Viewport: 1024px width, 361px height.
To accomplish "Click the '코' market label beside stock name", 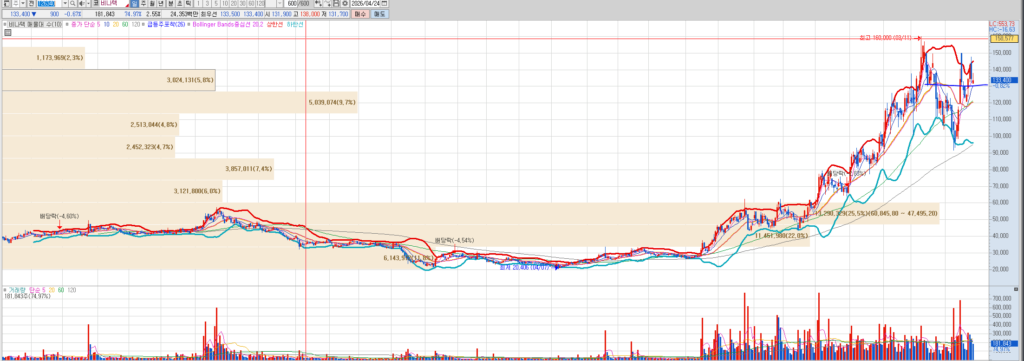I will pyautogui.click(x=96, y=3).
